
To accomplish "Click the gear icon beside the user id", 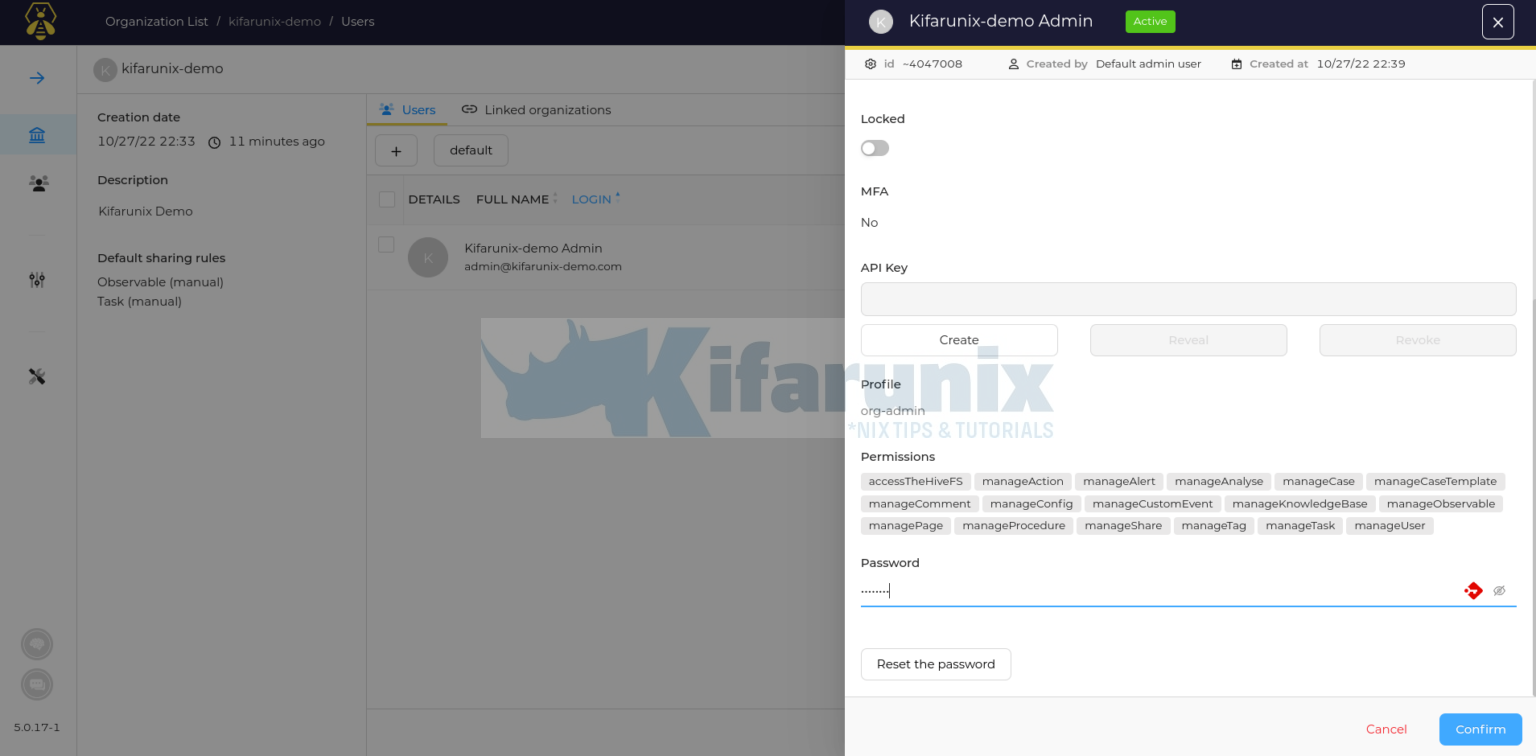I will click(869, 63).
